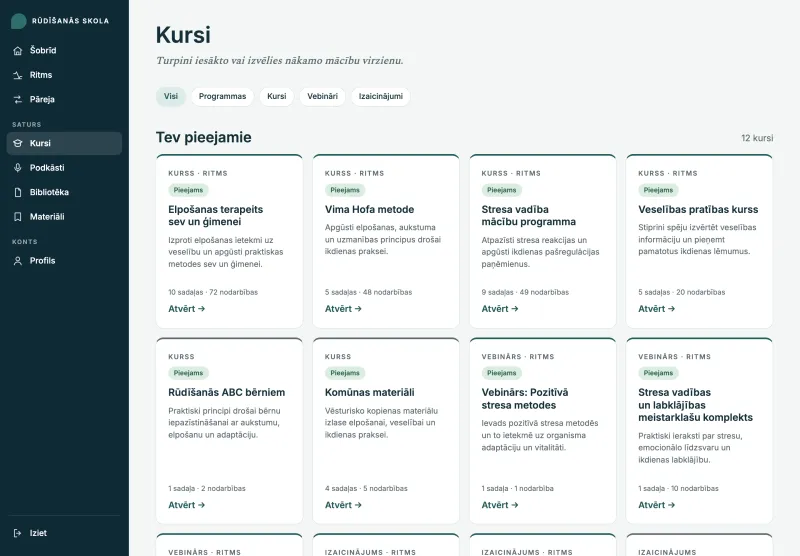
Task: Click '10 sadaļas · 72 nodarbības' text
Action: point(213,292)
